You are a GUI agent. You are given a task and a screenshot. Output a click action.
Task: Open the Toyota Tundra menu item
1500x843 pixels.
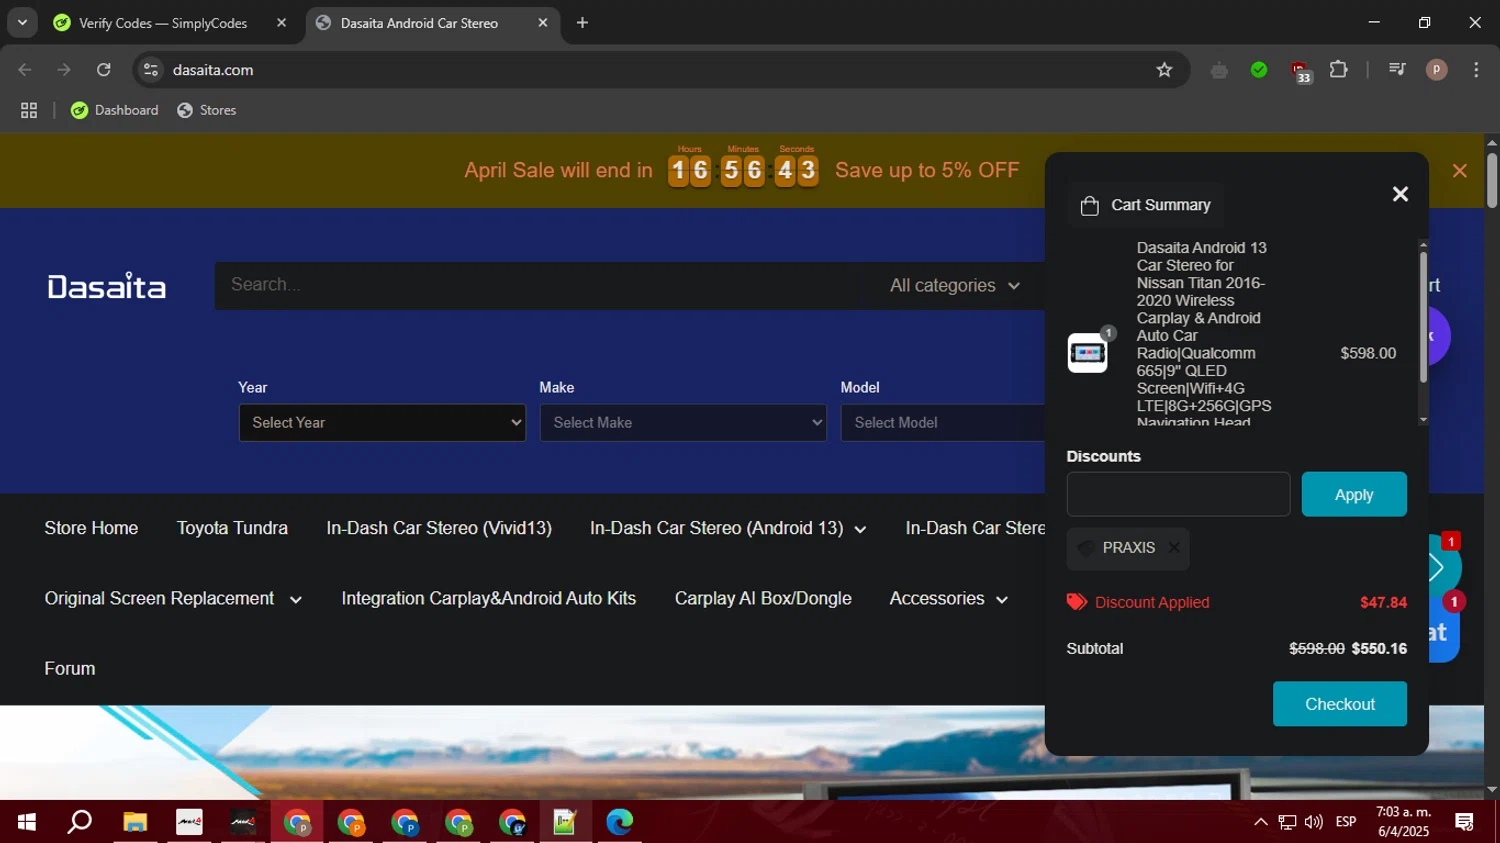(232, 528)
